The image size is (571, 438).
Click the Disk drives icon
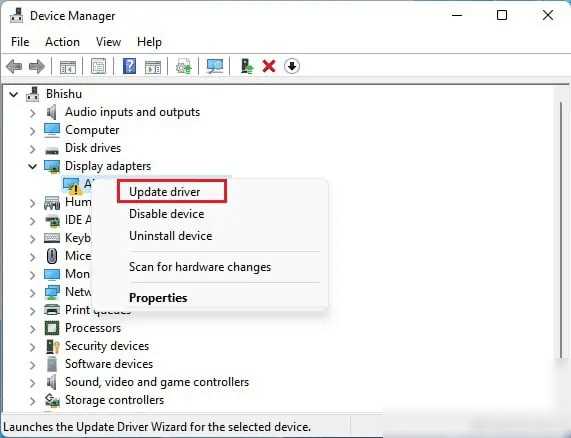coord(52,150)
